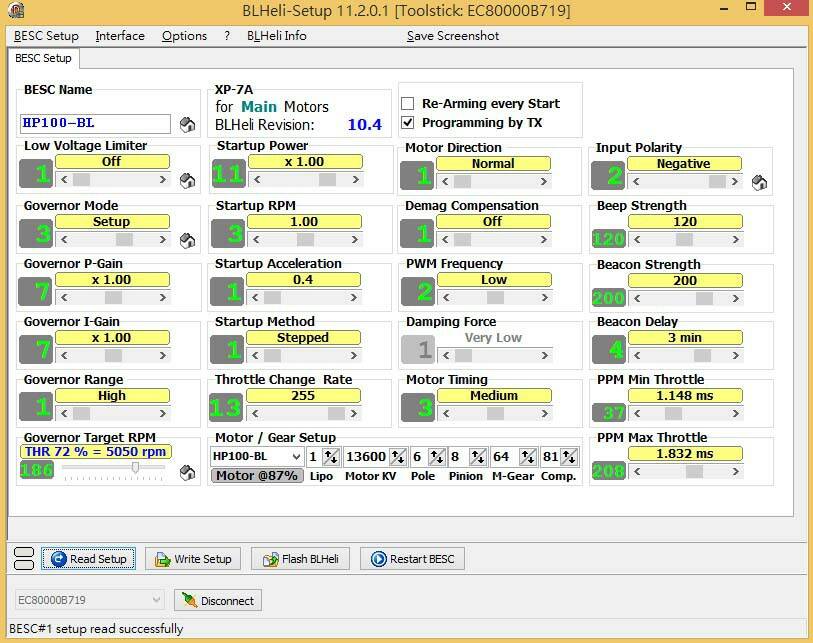Viewport: 813px width, 643px height.
Task: Click Demag Compensation right arrow
Action: point(543,240)
